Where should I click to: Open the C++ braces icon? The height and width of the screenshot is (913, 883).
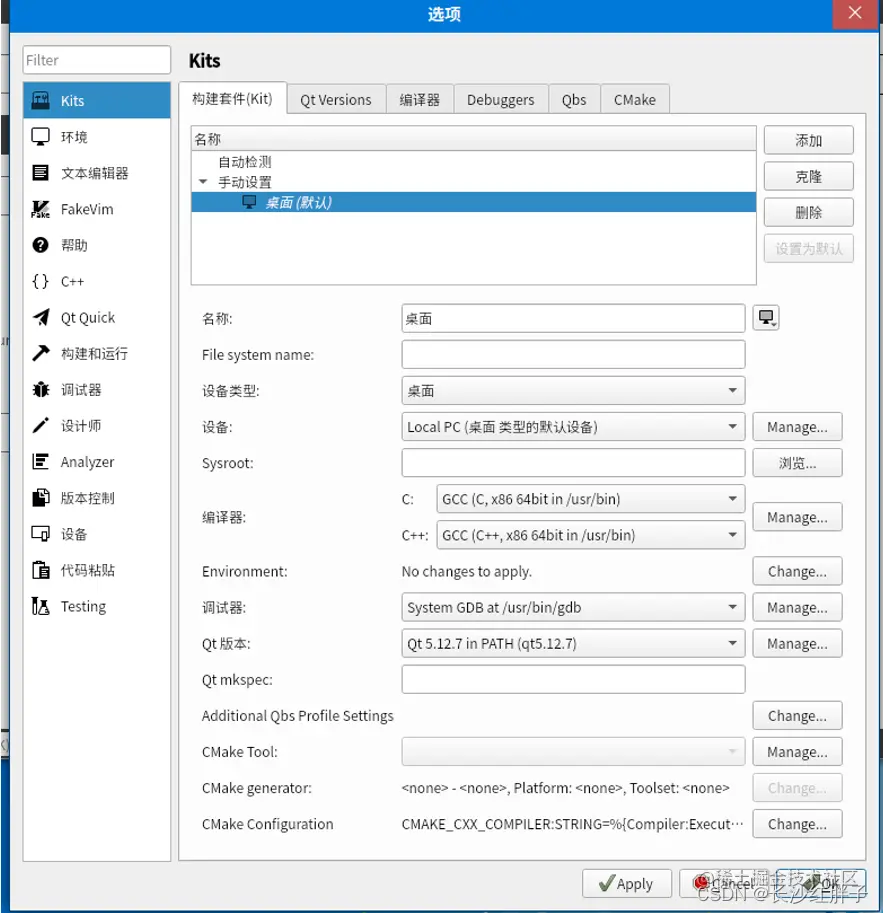click(x=40, y=281)
